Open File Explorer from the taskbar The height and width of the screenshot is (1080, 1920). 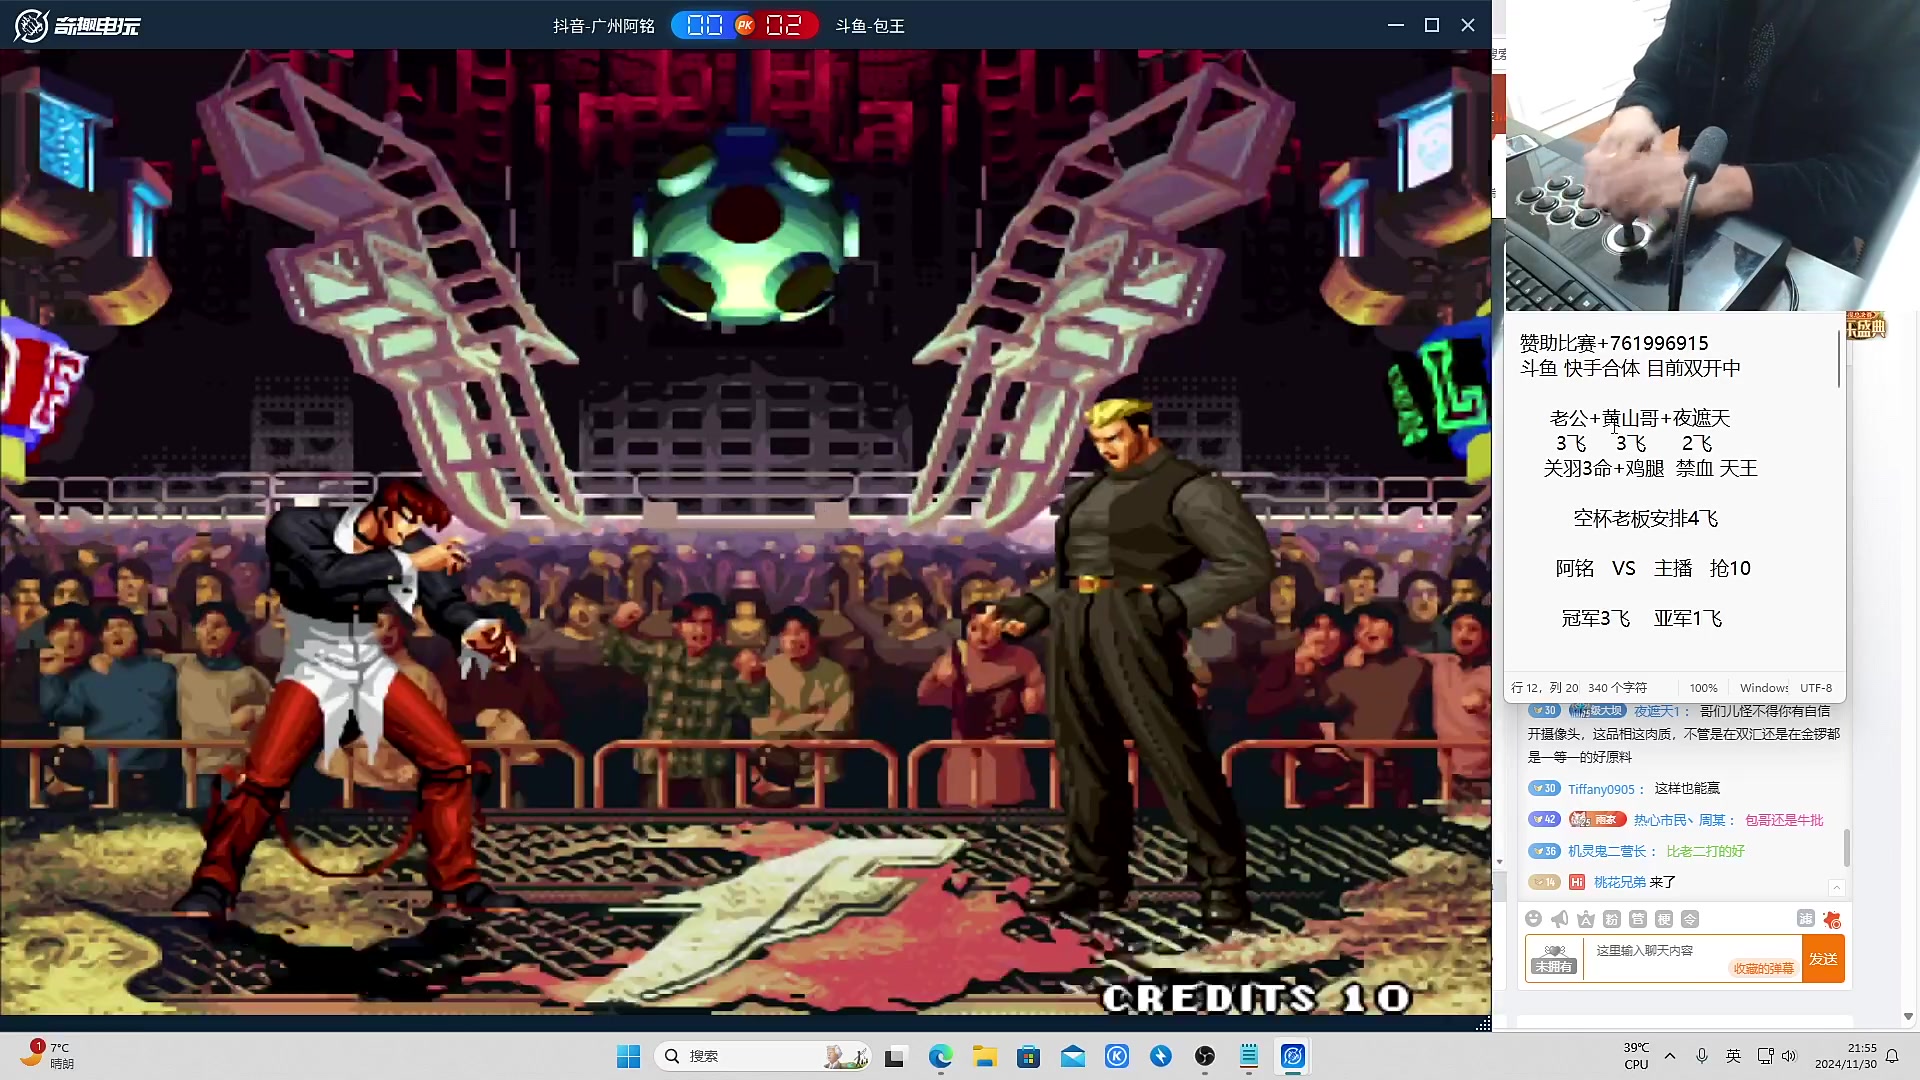coord(985,1056)
